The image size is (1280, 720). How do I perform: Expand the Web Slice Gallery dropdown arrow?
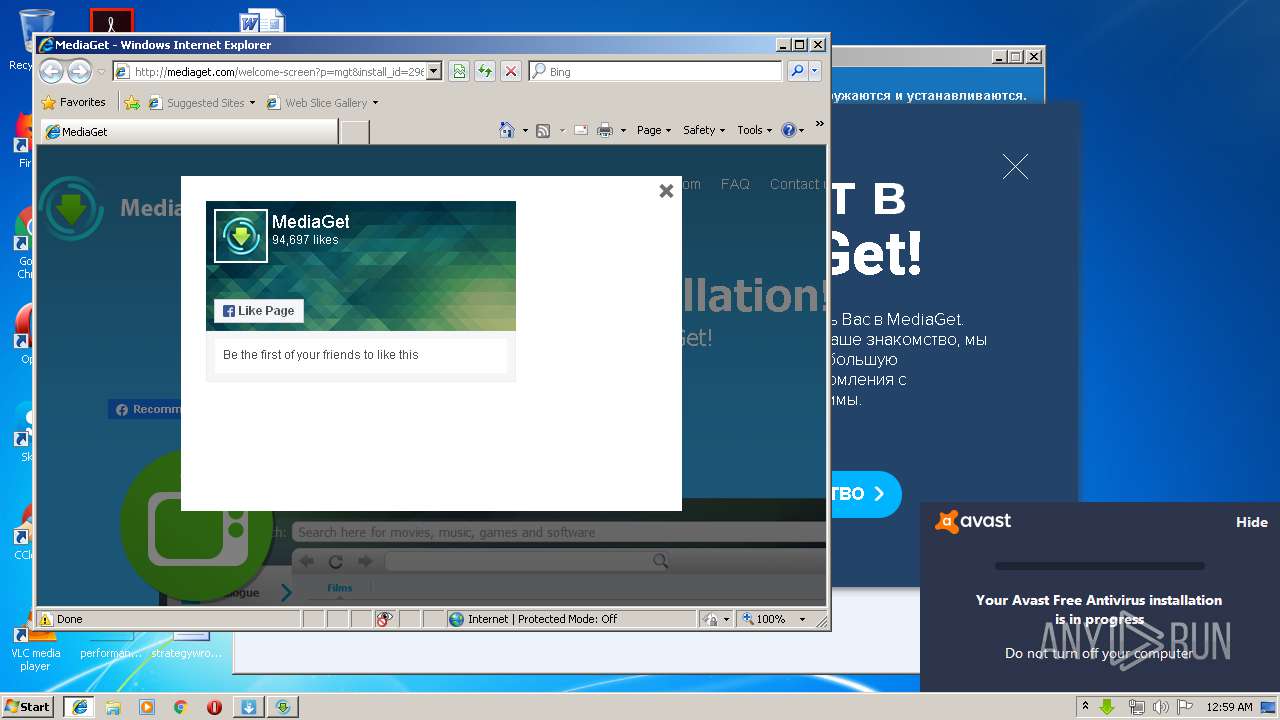click(375, 103)
